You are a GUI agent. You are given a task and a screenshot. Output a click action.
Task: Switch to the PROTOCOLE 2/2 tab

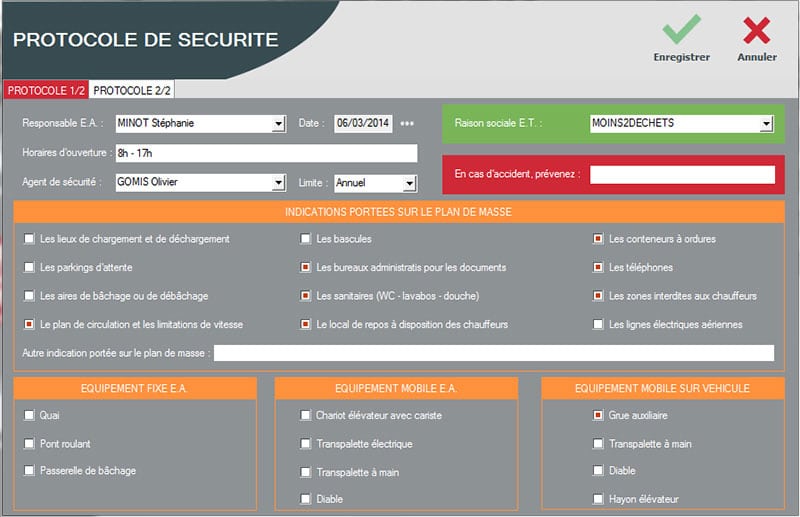pos(132,90)
